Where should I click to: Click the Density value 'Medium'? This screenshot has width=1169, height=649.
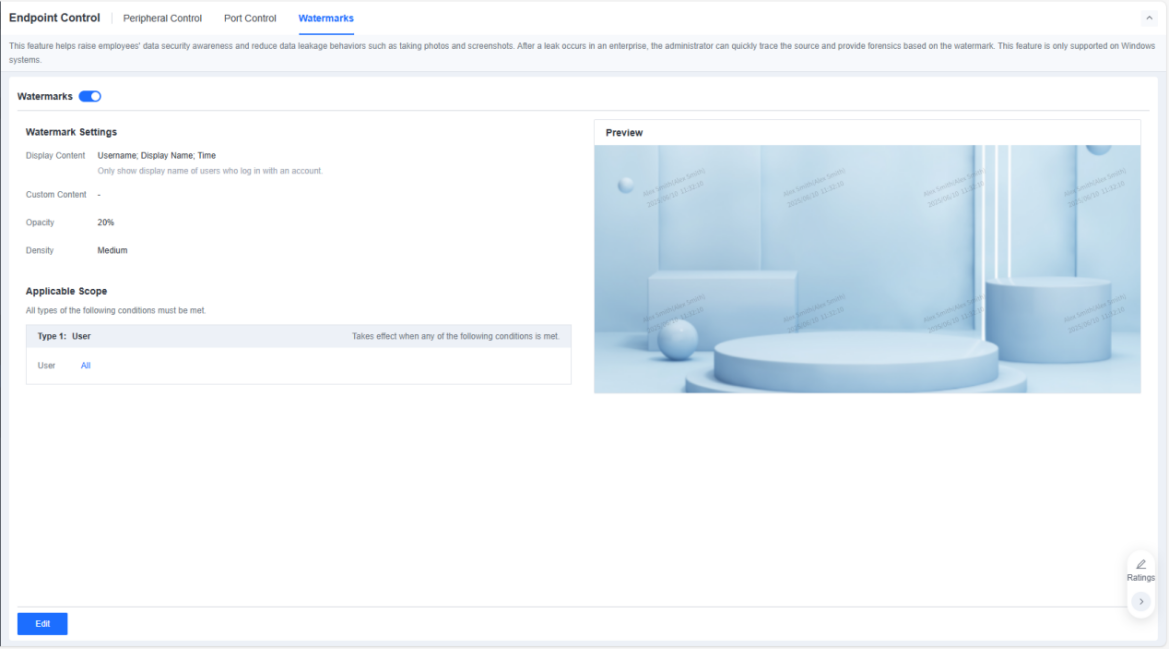pyautogui.click(x=113, y=250)
